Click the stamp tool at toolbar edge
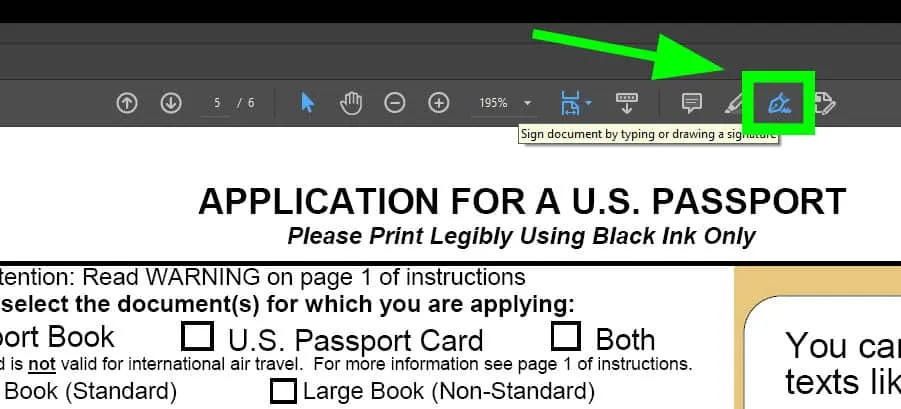 [824, 103]
